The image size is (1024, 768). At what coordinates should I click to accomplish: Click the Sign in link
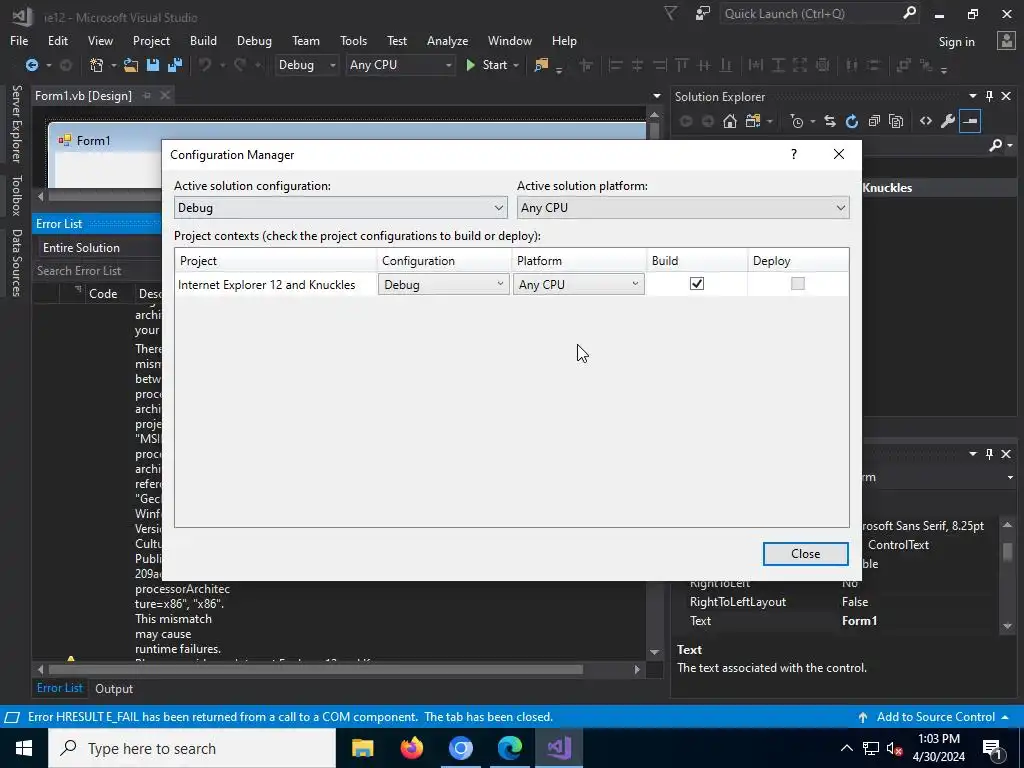[956, 41]
